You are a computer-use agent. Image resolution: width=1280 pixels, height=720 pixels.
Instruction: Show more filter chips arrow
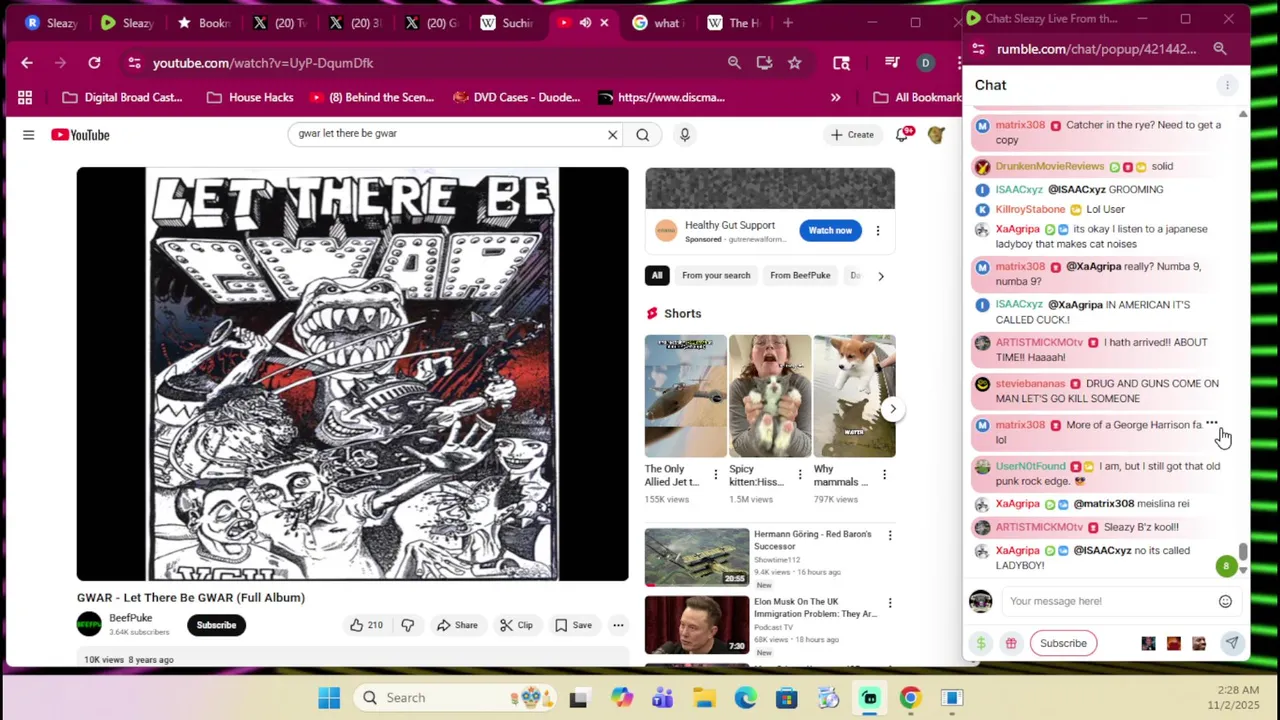881,275
